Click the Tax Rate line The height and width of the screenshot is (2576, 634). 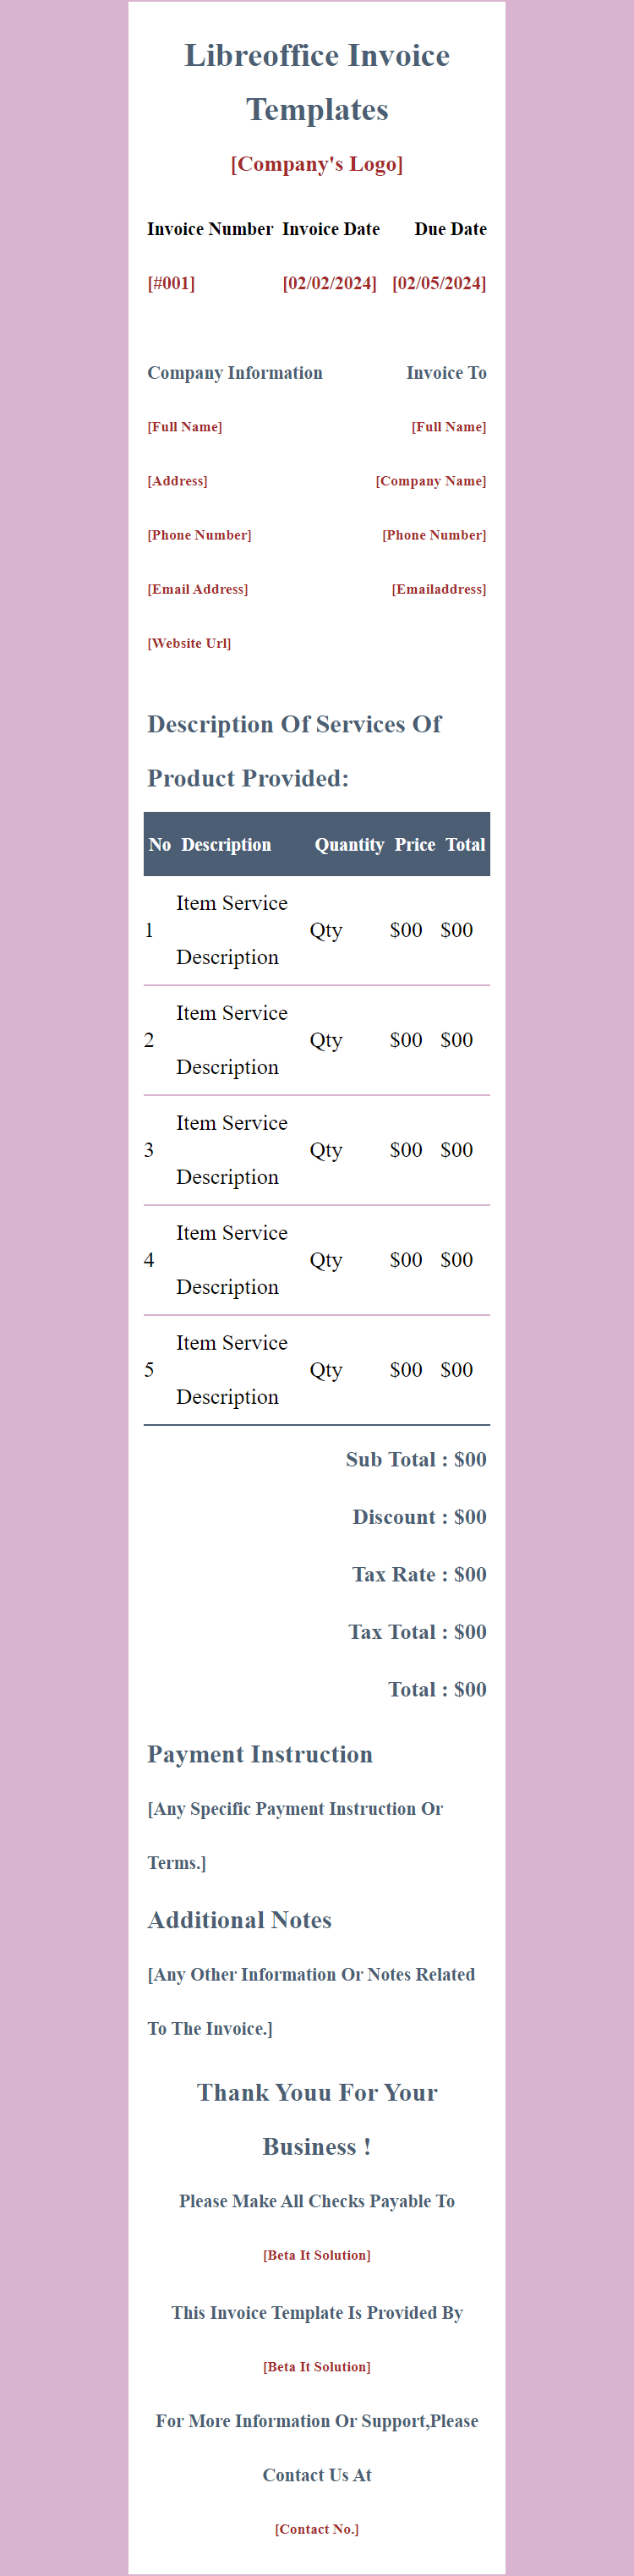point(419,1574)
